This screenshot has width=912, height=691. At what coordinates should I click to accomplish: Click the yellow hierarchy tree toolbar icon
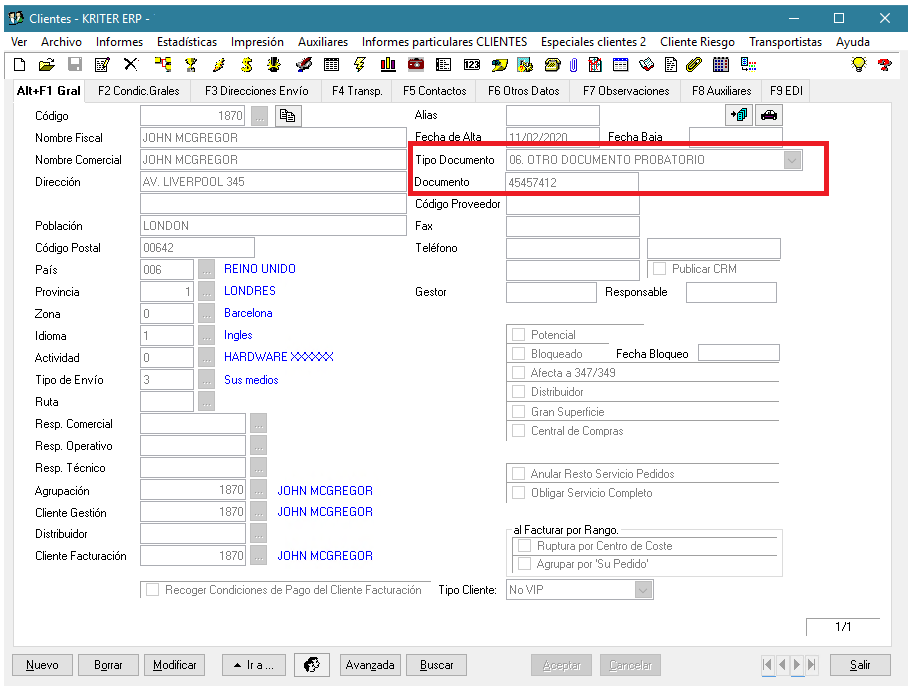pyautogui.click(x=163, y=65)
